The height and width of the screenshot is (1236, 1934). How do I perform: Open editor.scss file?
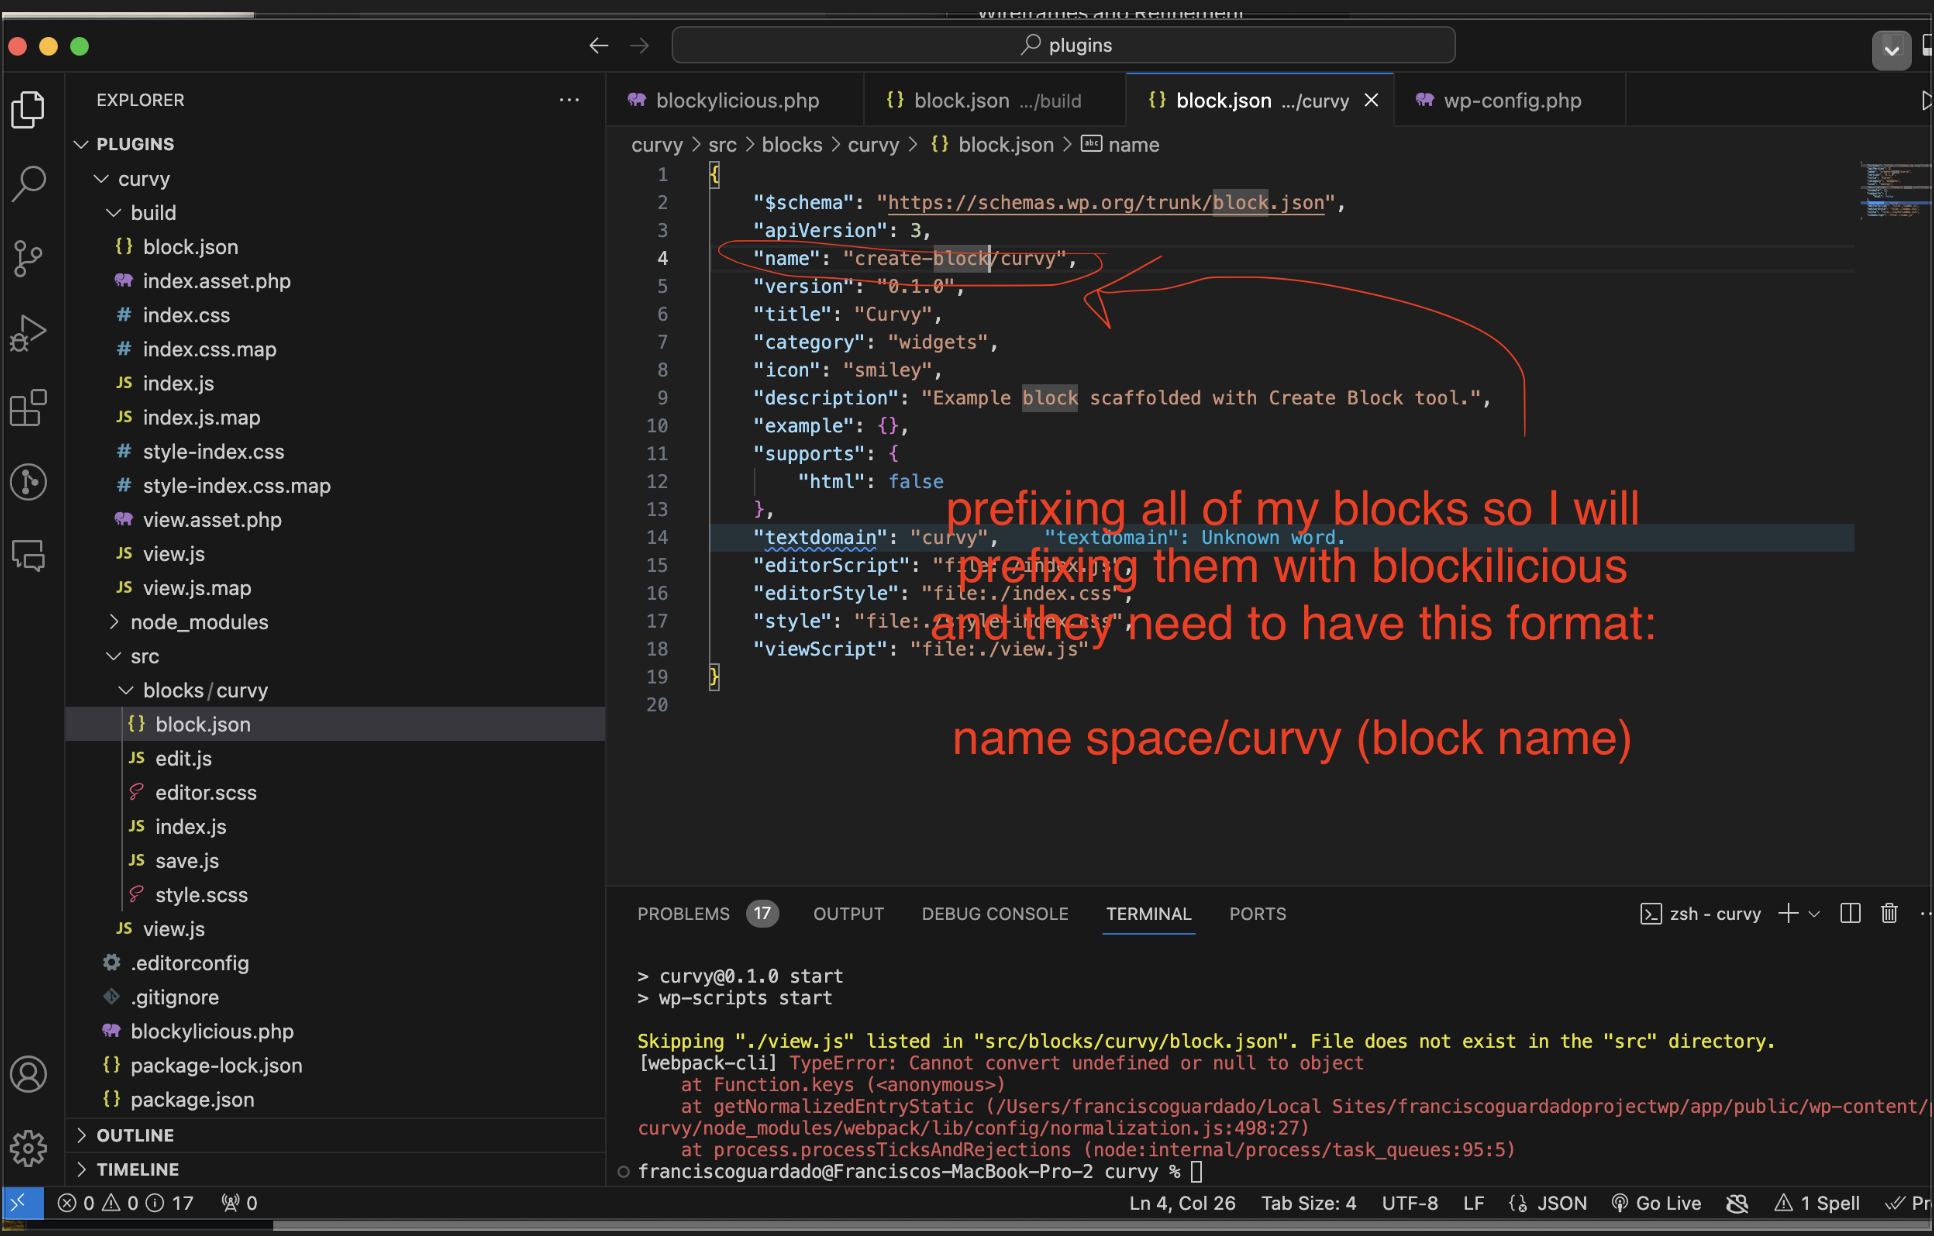(x=206, y=792)
